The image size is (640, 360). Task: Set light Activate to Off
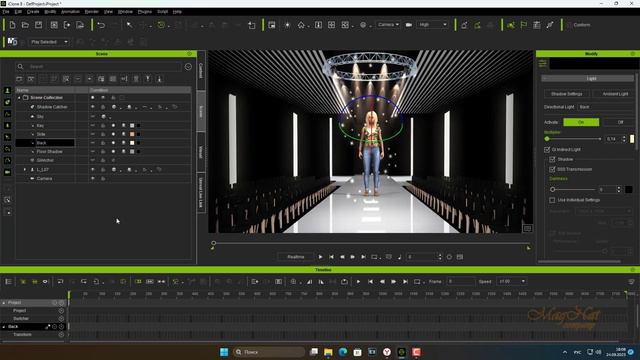620,122
